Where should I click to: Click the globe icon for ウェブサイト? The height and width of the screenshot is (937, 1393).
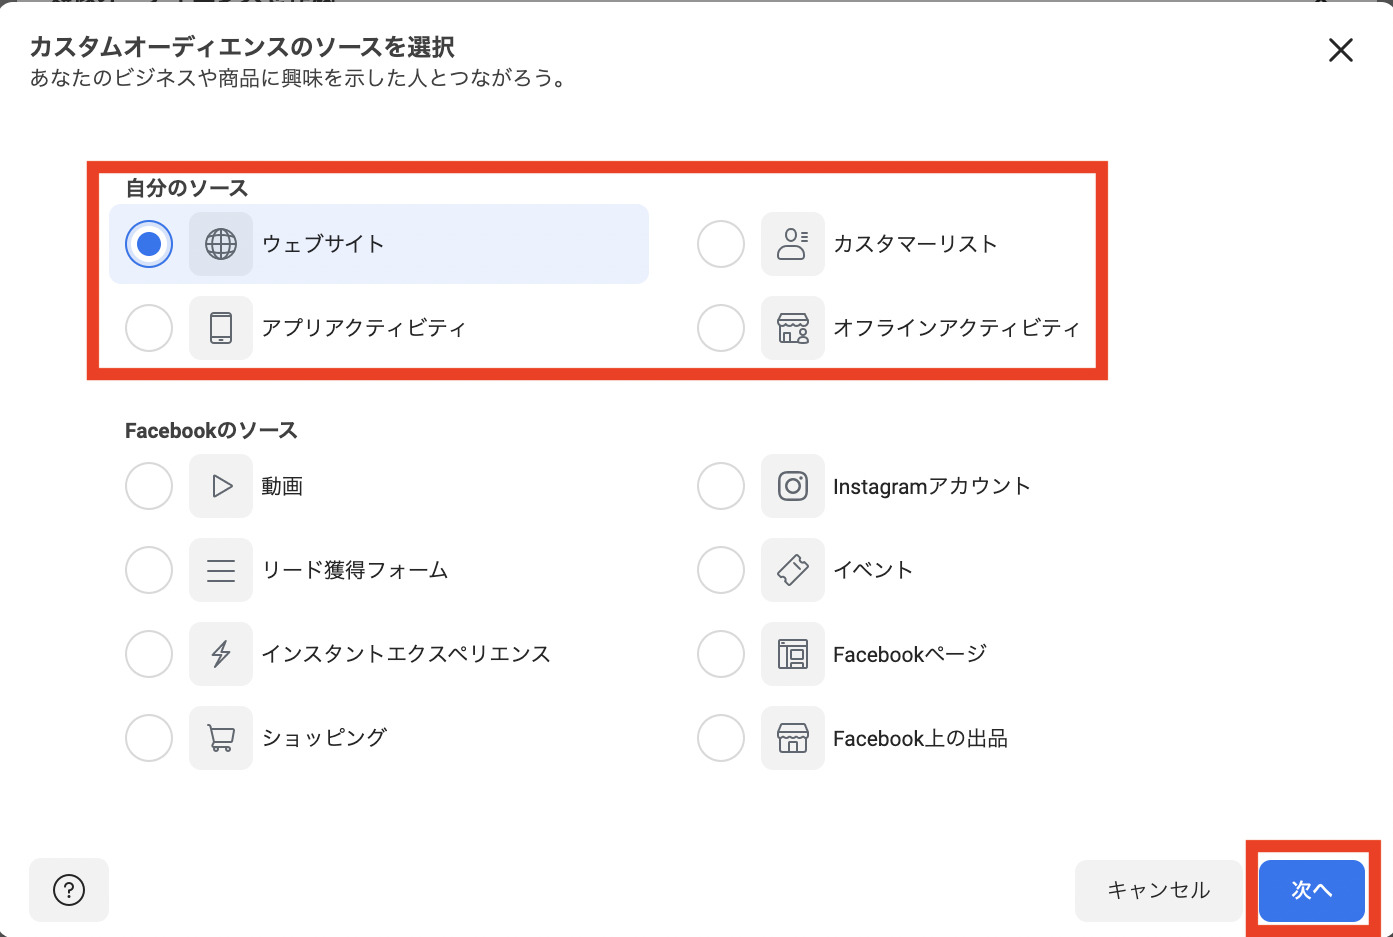click(x=221, y=244)
